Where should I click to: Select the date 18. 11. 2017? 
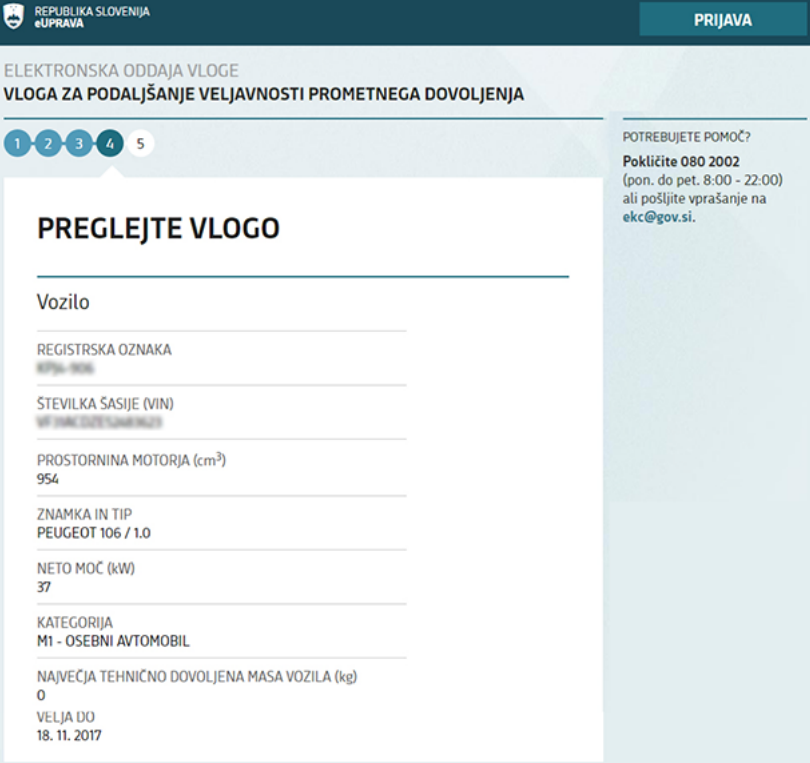69,735
